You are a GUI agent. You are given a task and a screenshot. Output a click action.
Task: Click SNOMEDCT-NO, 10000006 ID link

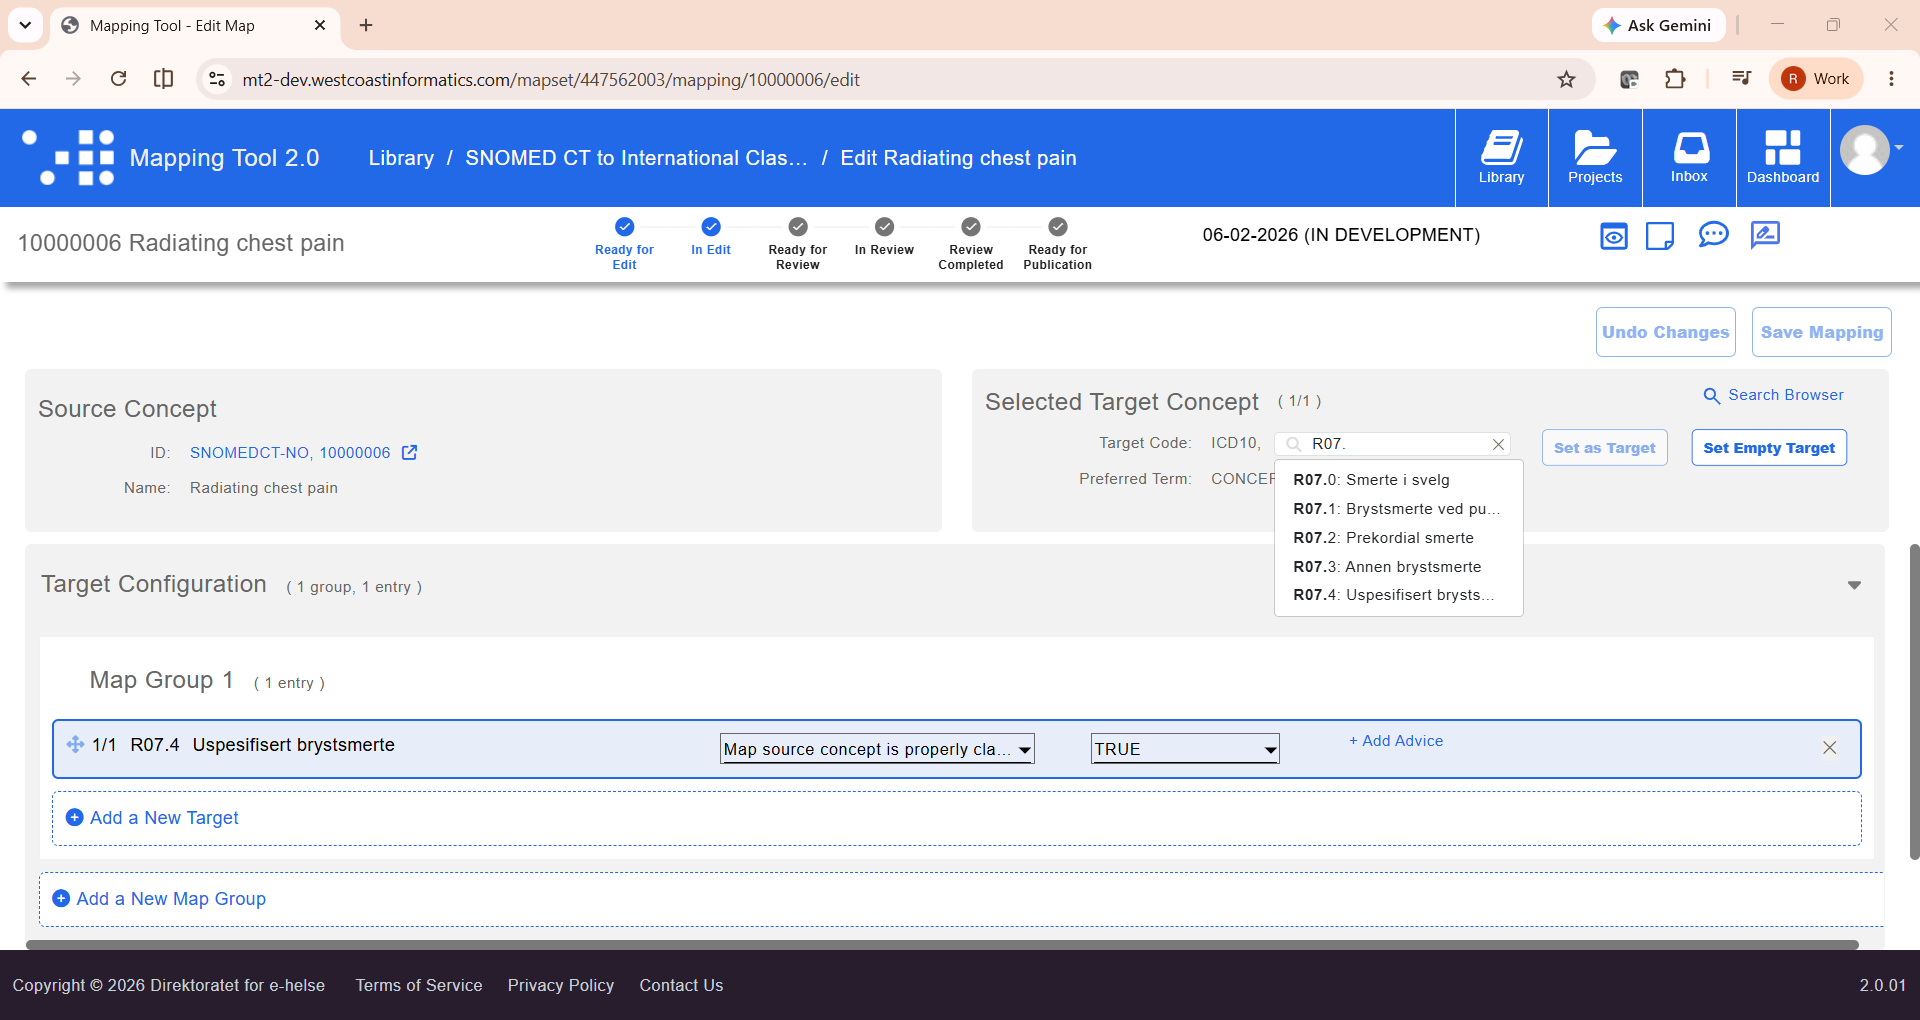coord(290,453)
